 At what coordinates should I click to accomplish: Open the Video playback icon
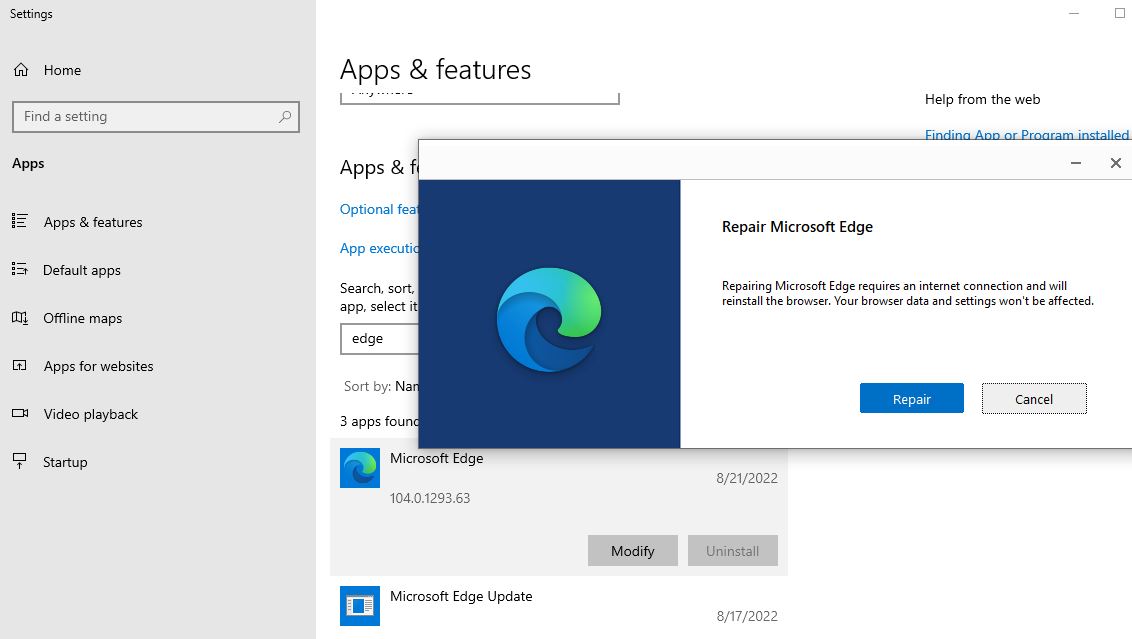tap(20, 414)
